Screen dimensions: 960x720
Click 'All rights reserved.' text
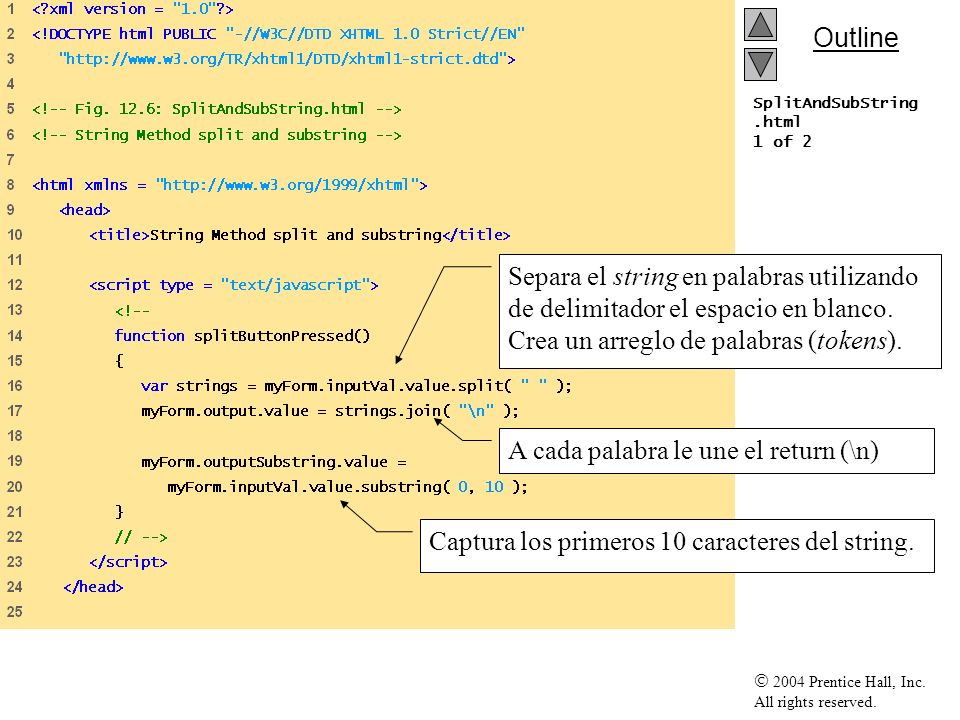pyautogui.click(x=815, y=702)
